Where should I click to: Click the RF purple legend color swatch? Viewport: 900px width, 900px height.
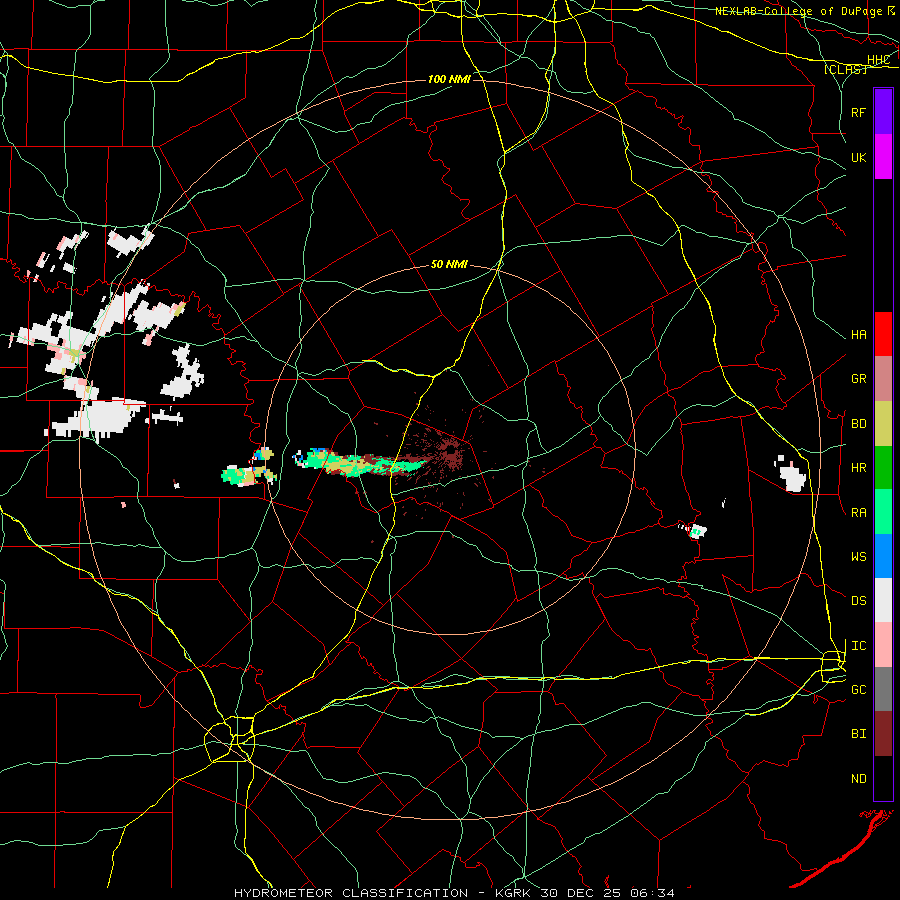pyautogui.click(x=883, y=112)
